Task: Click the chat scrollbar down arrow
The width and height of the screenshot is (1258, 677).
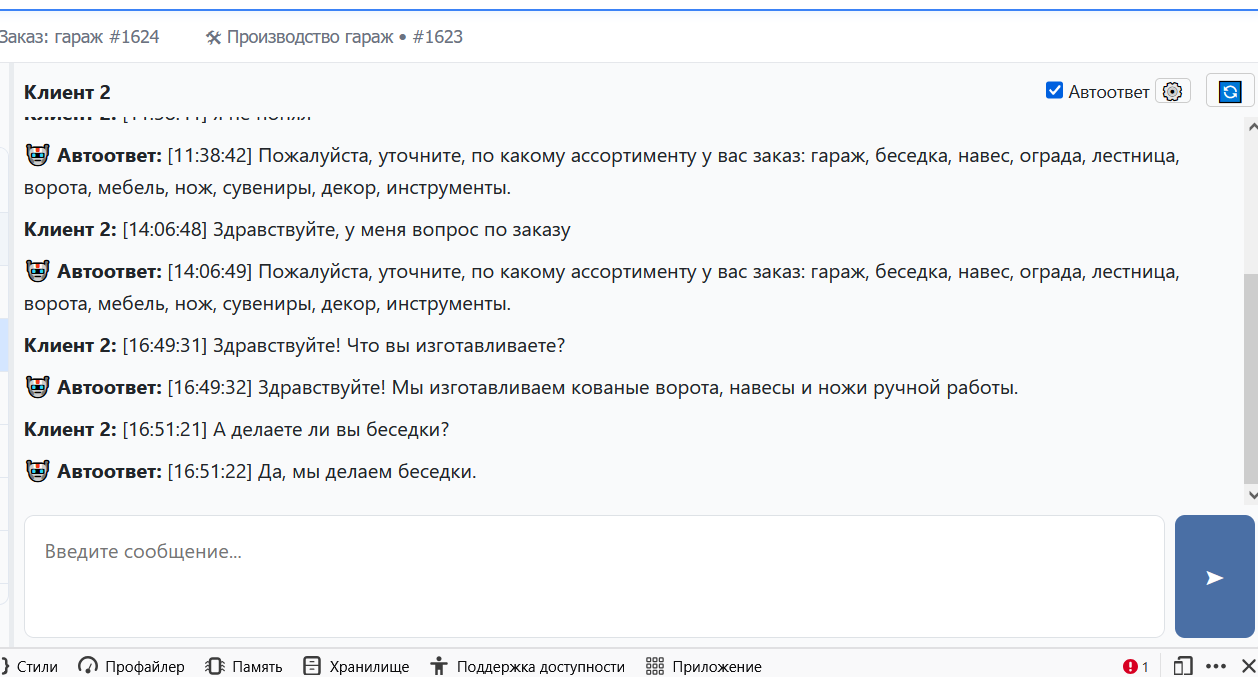Action: [x=1251, y=495]
